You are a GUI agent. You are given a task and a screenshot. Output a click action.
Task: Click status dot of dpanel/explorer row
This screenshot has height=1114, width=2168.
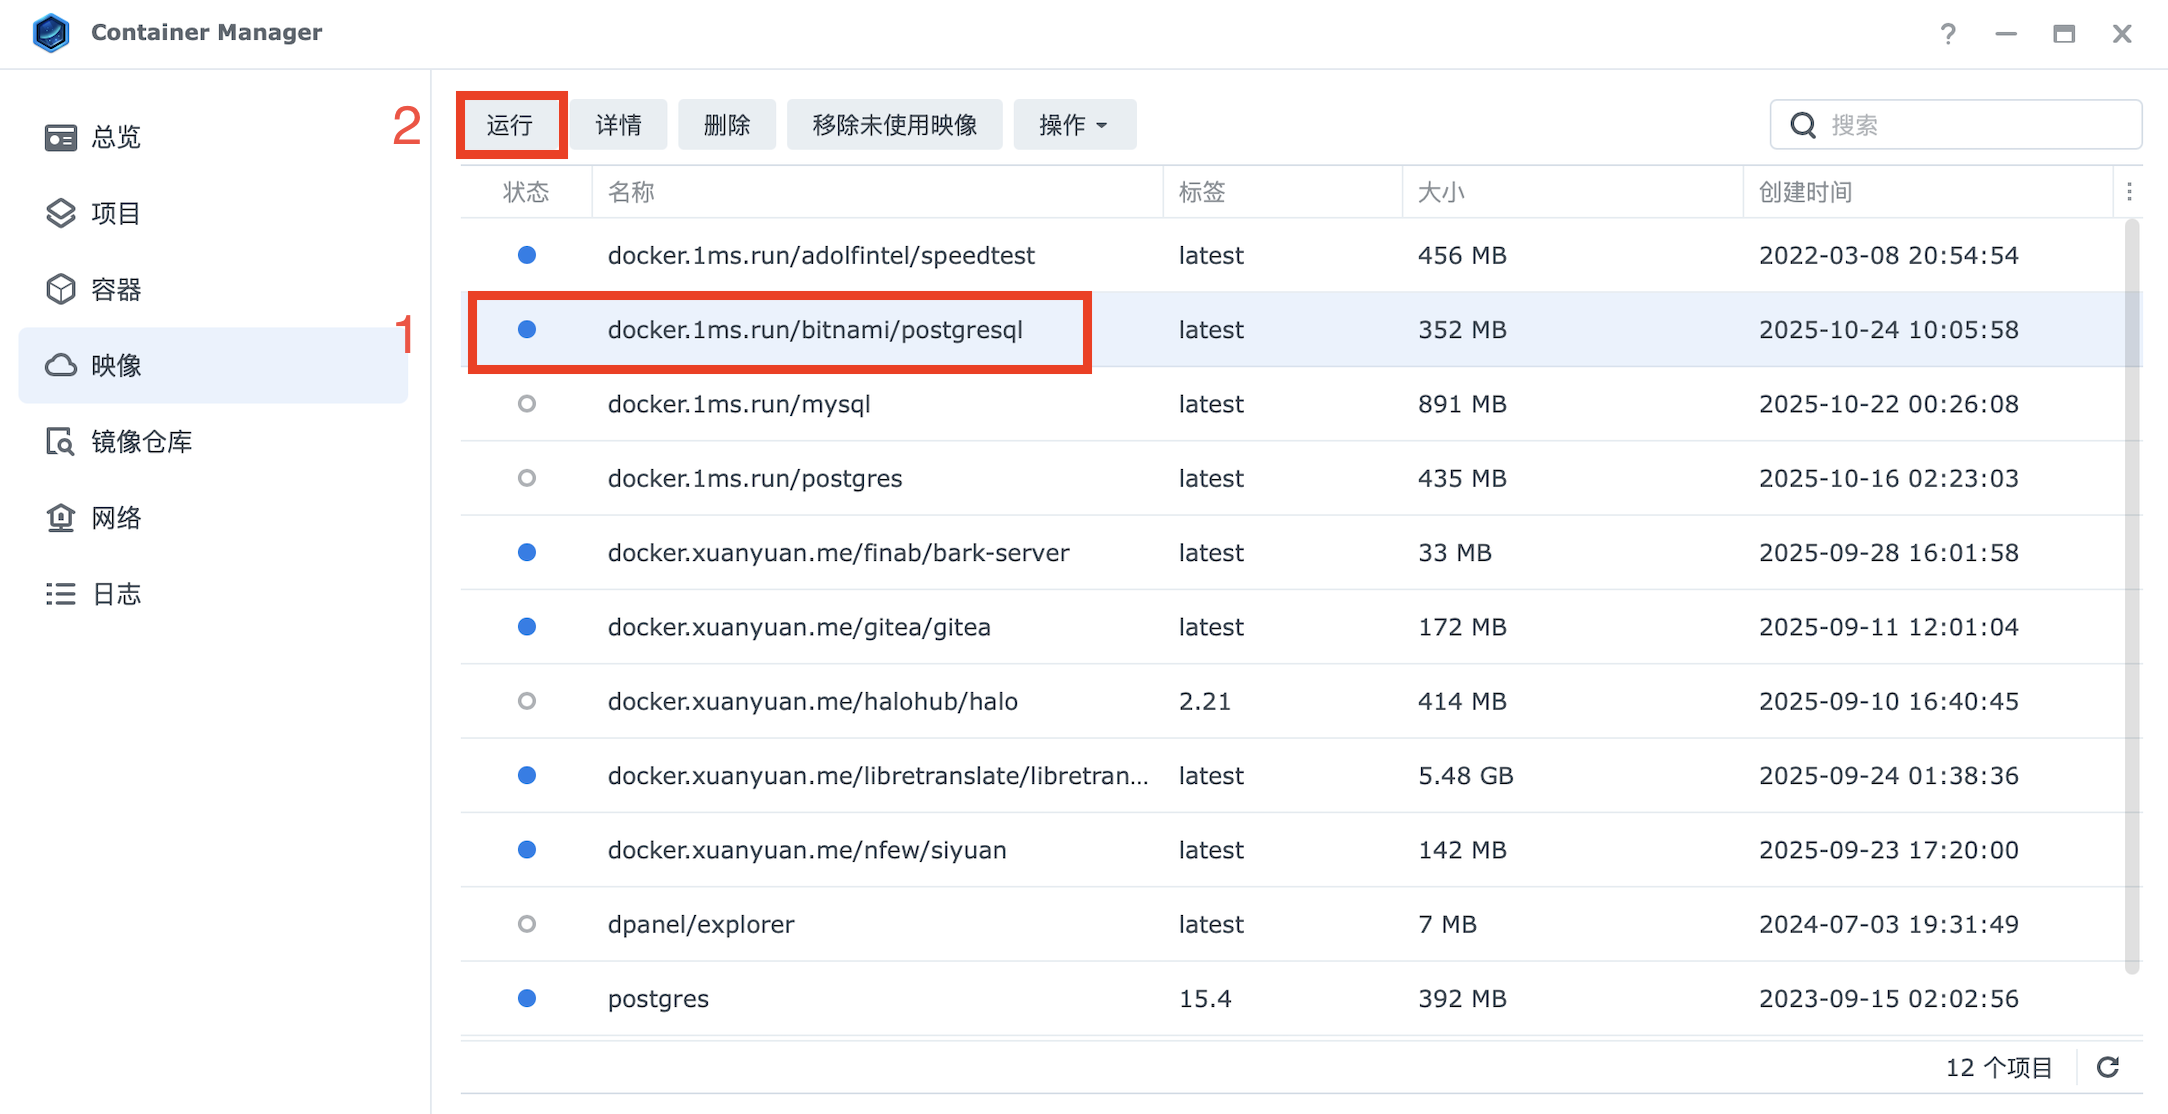click(x=527, y=924)
